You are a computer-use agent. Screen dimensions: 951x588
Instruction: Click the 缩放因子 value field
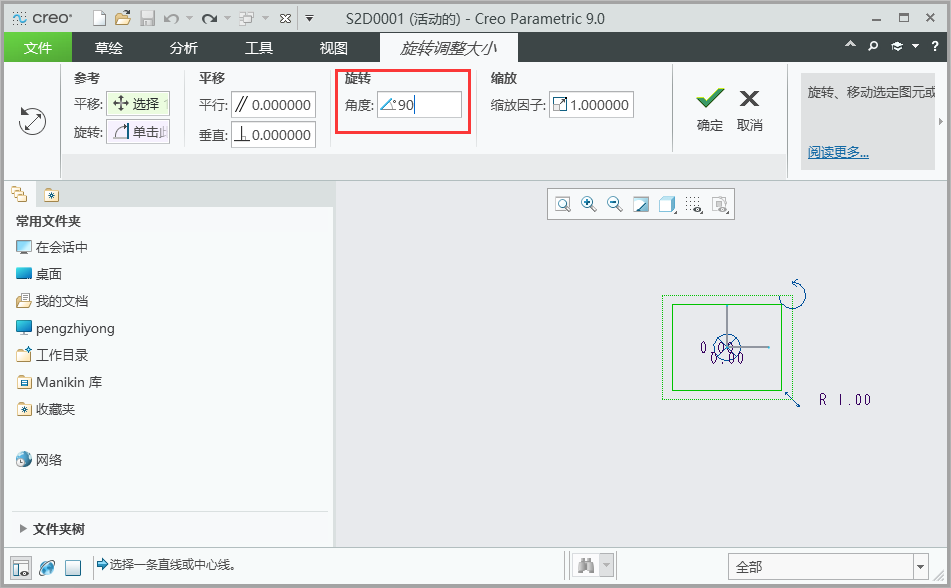(x=591, y=105)
